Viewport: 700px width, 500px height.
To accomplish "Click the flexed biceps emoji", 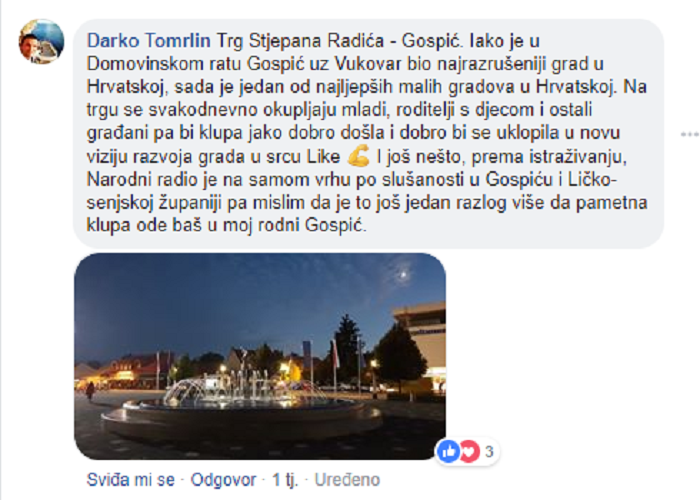I will [358, 157].
